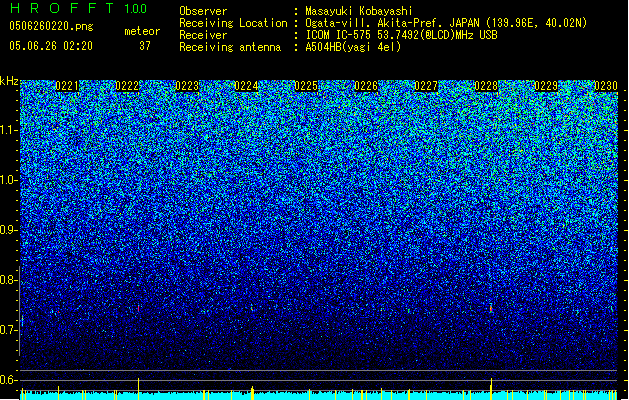Click the yellow intensity spike below 0224
Image resolution: width=629 pixels, height=400 pixels.
252,392
